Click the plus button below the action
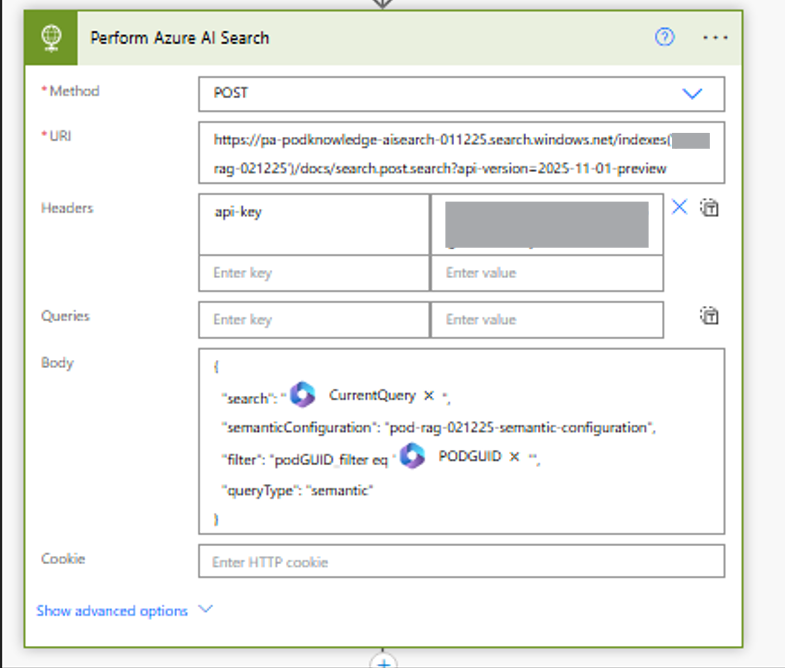785x668 pixels. tap(383, 660)
